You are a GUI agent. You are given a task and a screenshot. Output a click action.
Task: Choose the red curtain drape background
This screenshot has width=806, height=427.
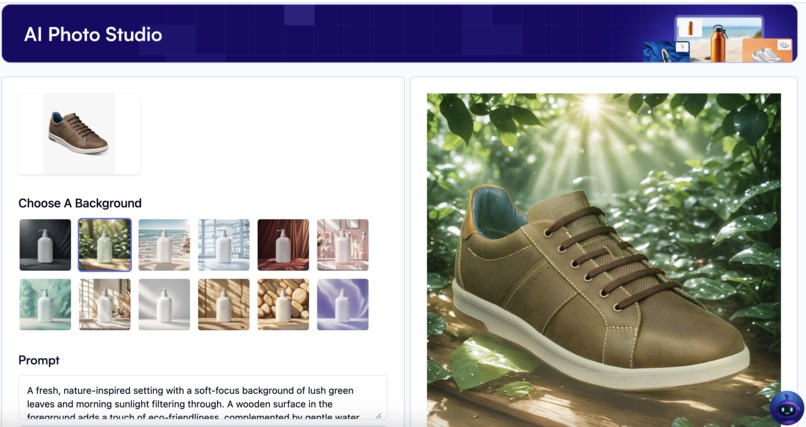click(x=283, y=245)
